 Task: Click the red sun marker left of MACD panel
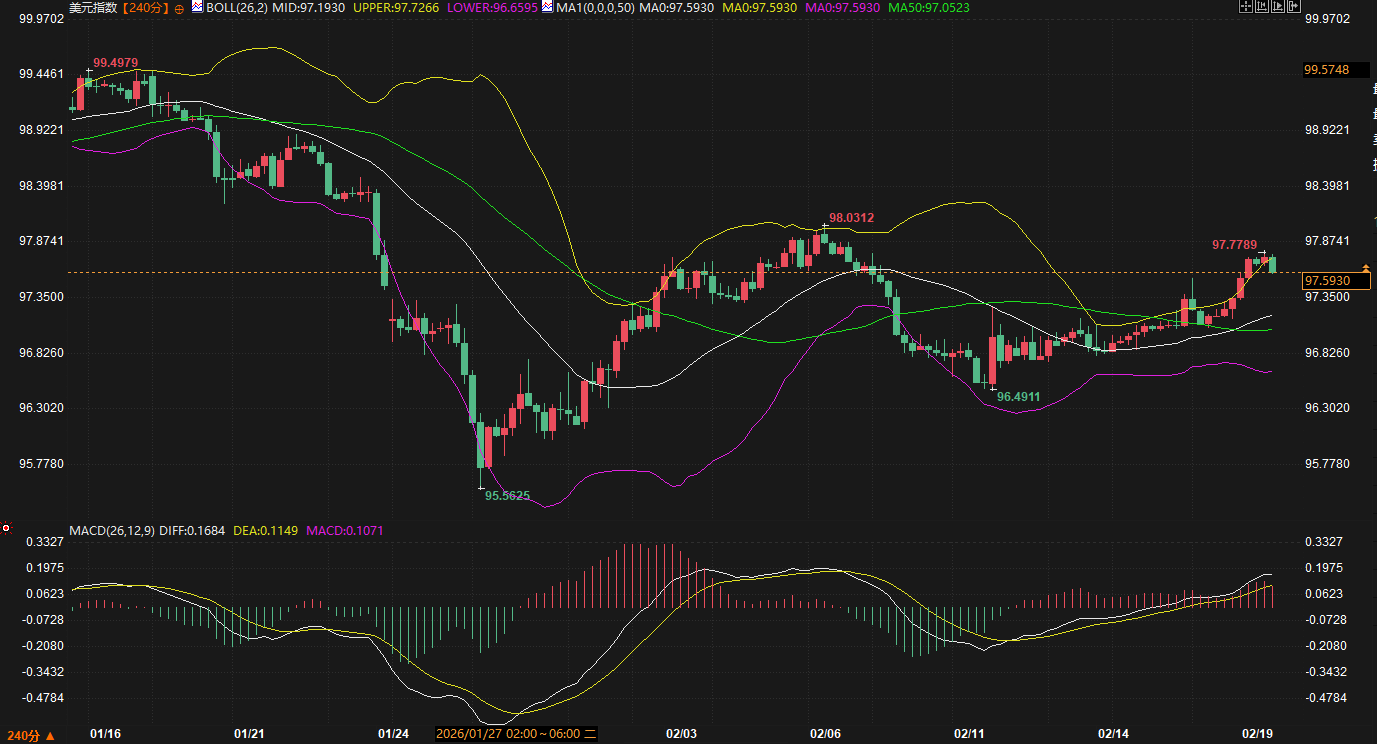6,528
